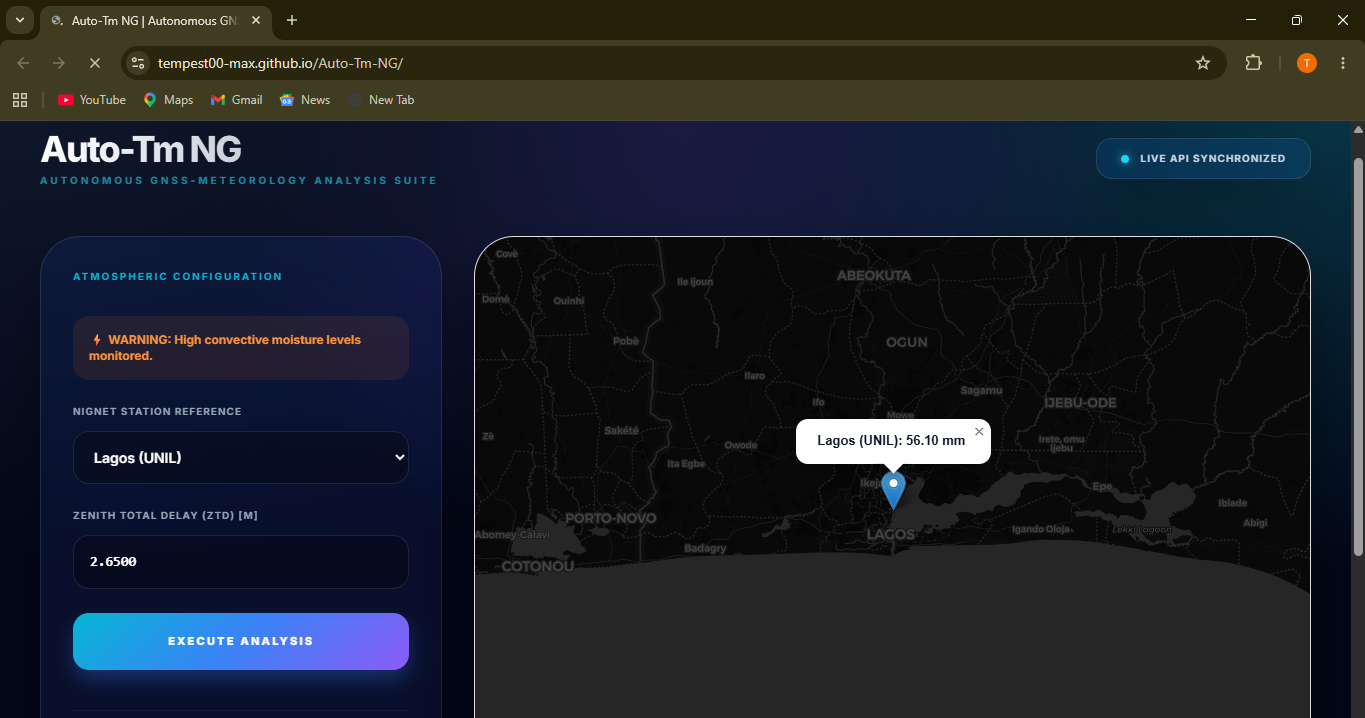Expand the NIGNET station reference dropdown
Viewport: 1365px width, 718px height.
tap(241, 458)
